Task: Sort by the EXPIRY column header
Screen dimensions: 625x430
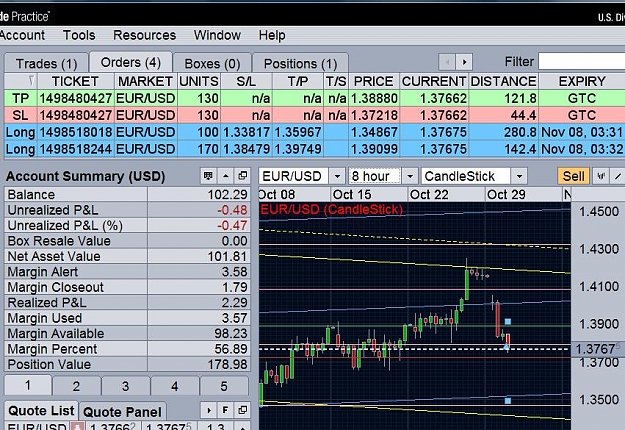Action: click(582, 81)
